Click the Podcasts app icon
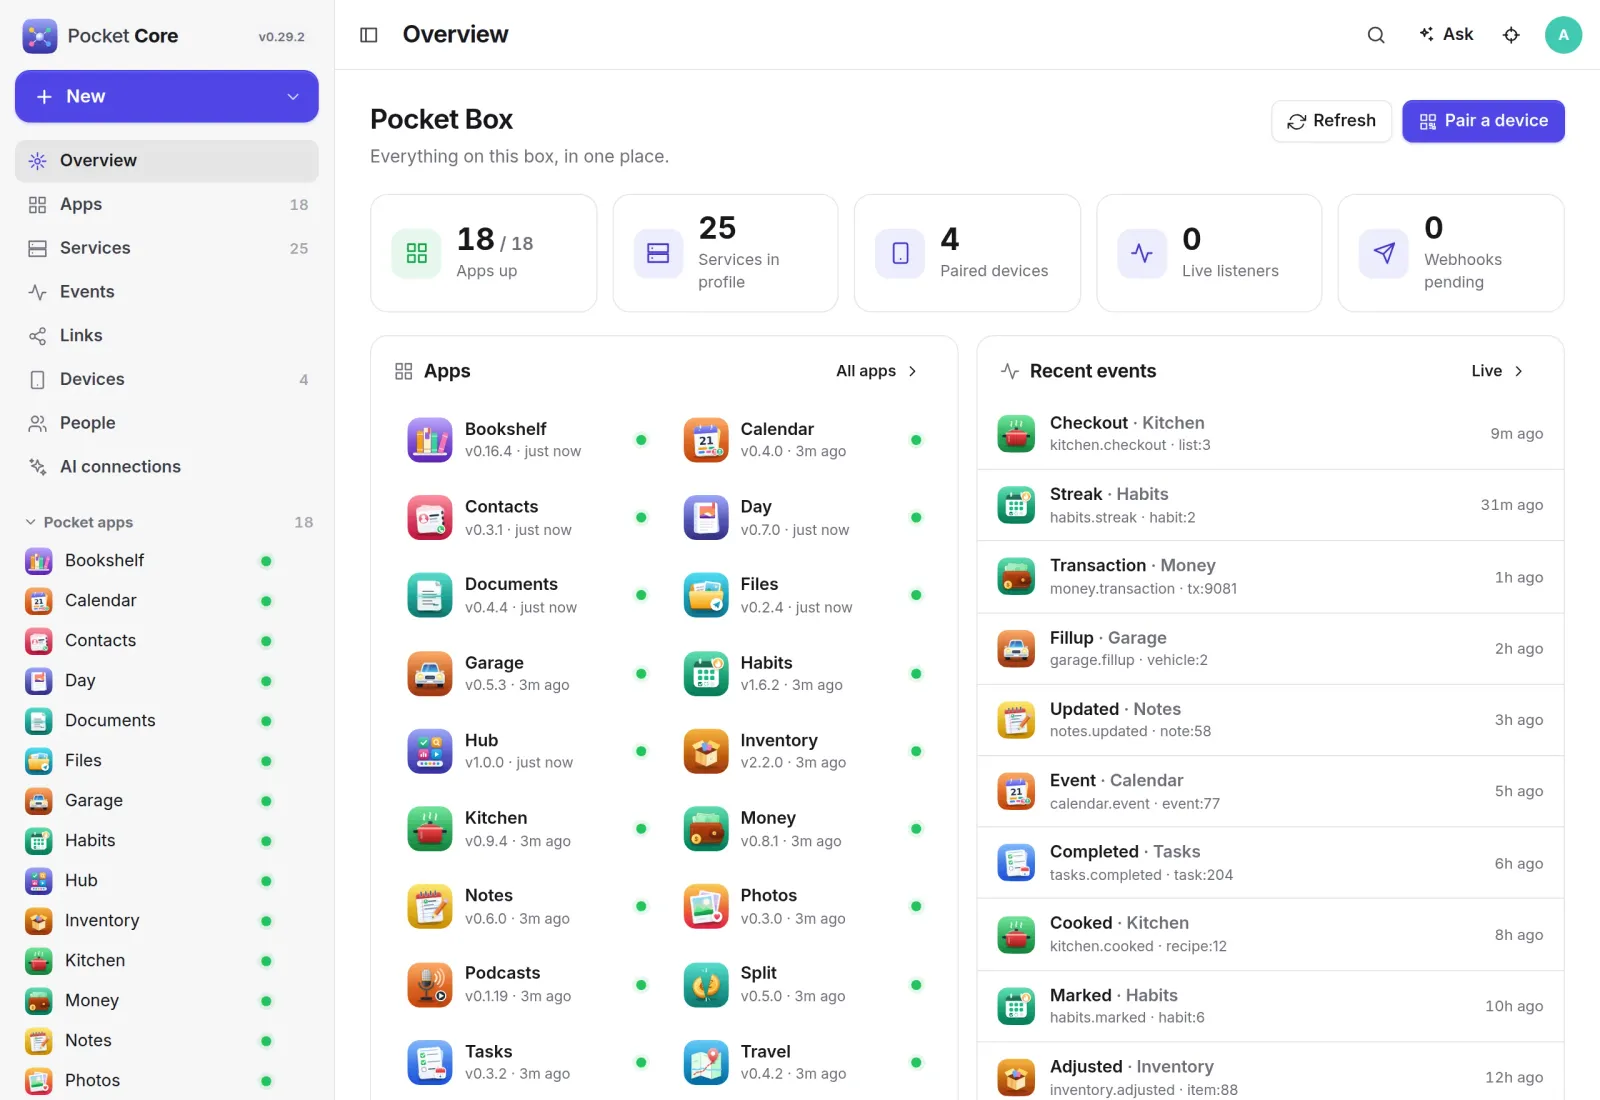 pos(430,984)
